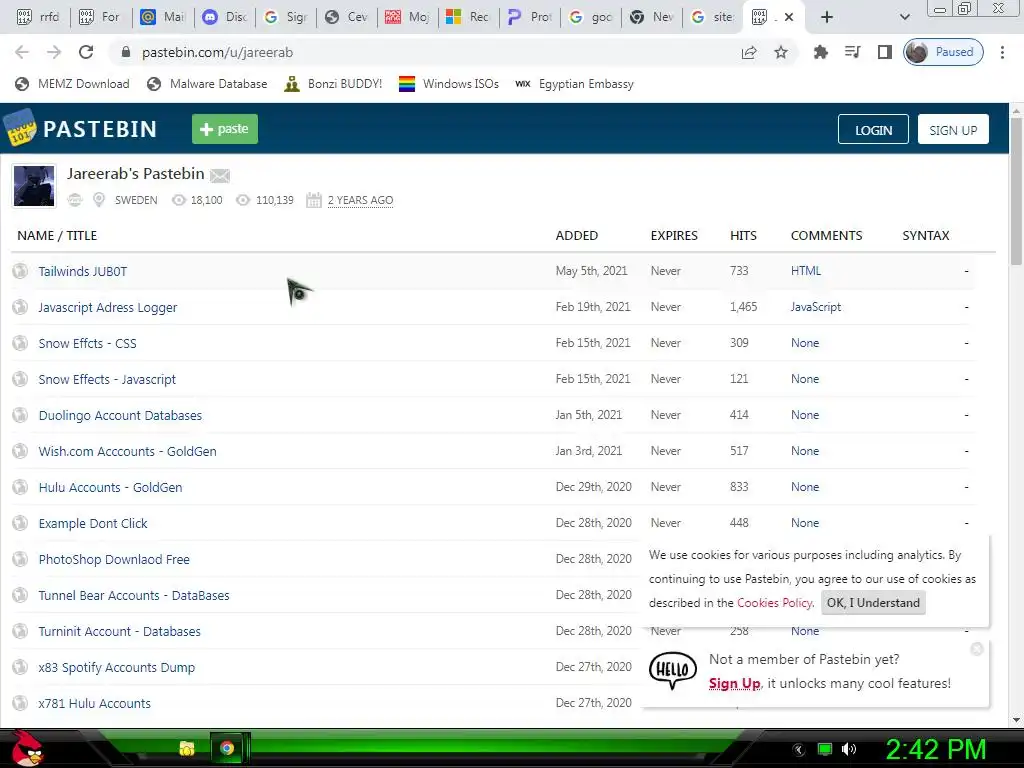
Task: Open 'Snow Effects - Javascript' paste
Action: click(107, 379)
